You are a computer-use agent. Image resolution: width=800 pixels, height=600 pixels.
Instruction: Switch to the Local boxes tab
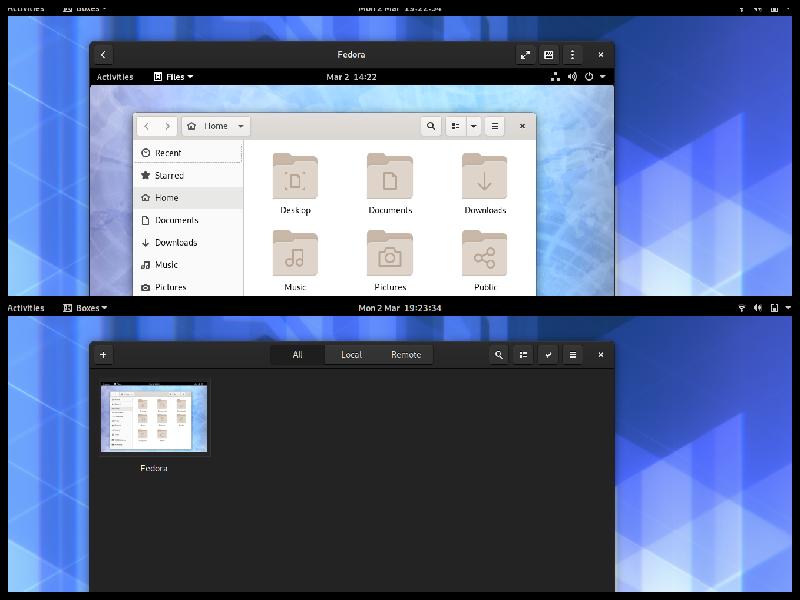click(x=352, y=355)
